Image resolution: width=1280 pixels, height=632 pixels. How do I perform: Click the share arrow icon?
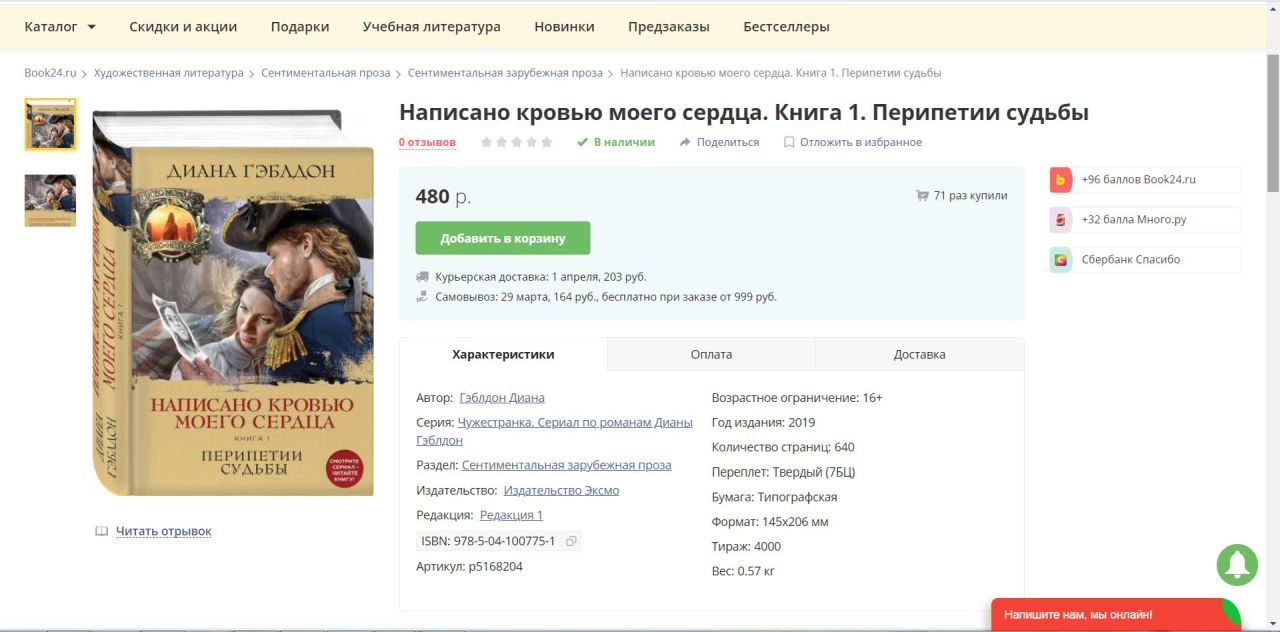click(685, 142)
